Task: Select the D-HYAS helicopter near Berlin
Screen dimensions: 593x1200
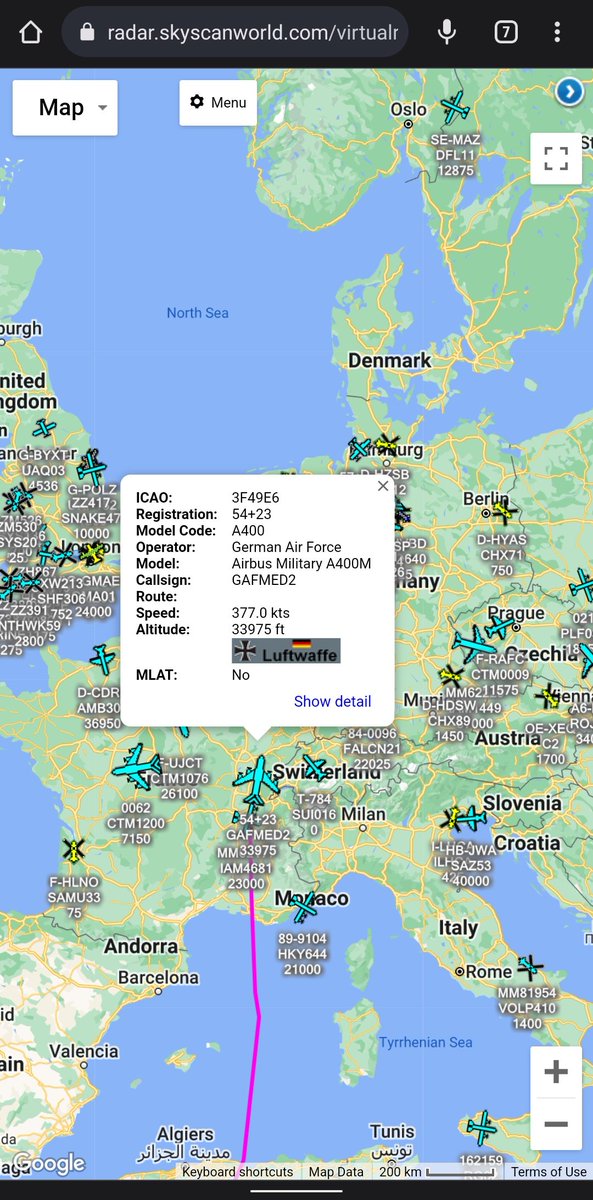Action: pyautogui.click(x=503, y=512)
